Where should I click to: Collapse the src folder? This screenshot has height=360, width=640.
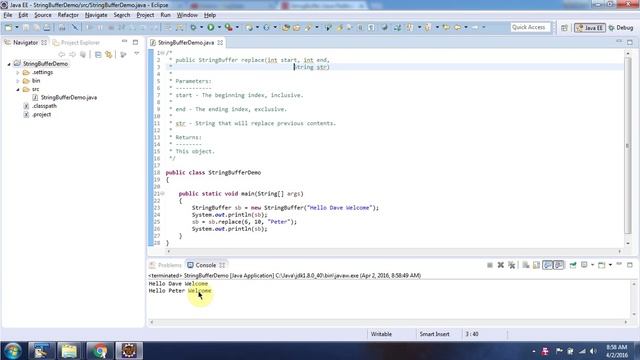18,89
